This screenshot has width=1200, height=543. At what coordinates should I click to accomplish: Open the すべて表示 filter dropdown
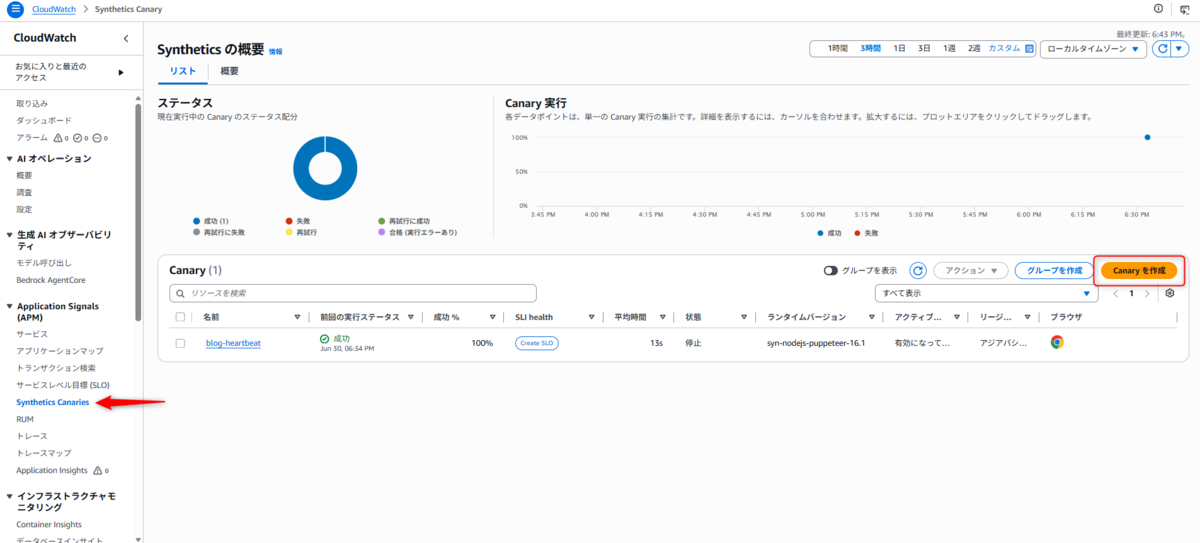[986, 293]
